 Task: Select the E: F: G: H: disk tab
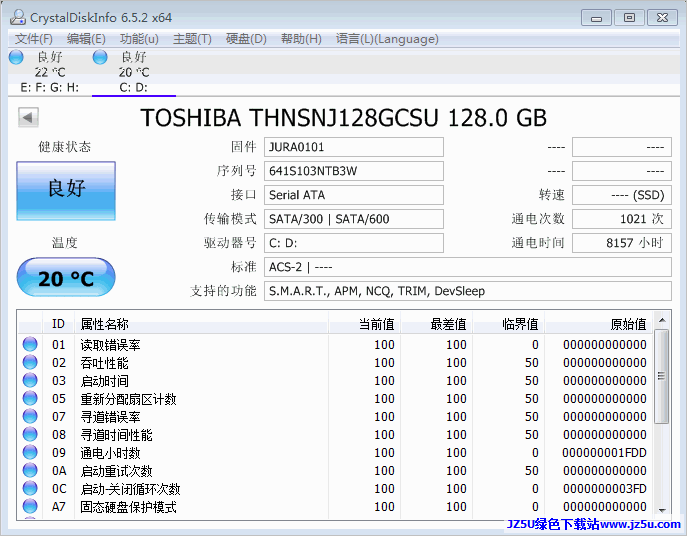(x=49, y=72)
